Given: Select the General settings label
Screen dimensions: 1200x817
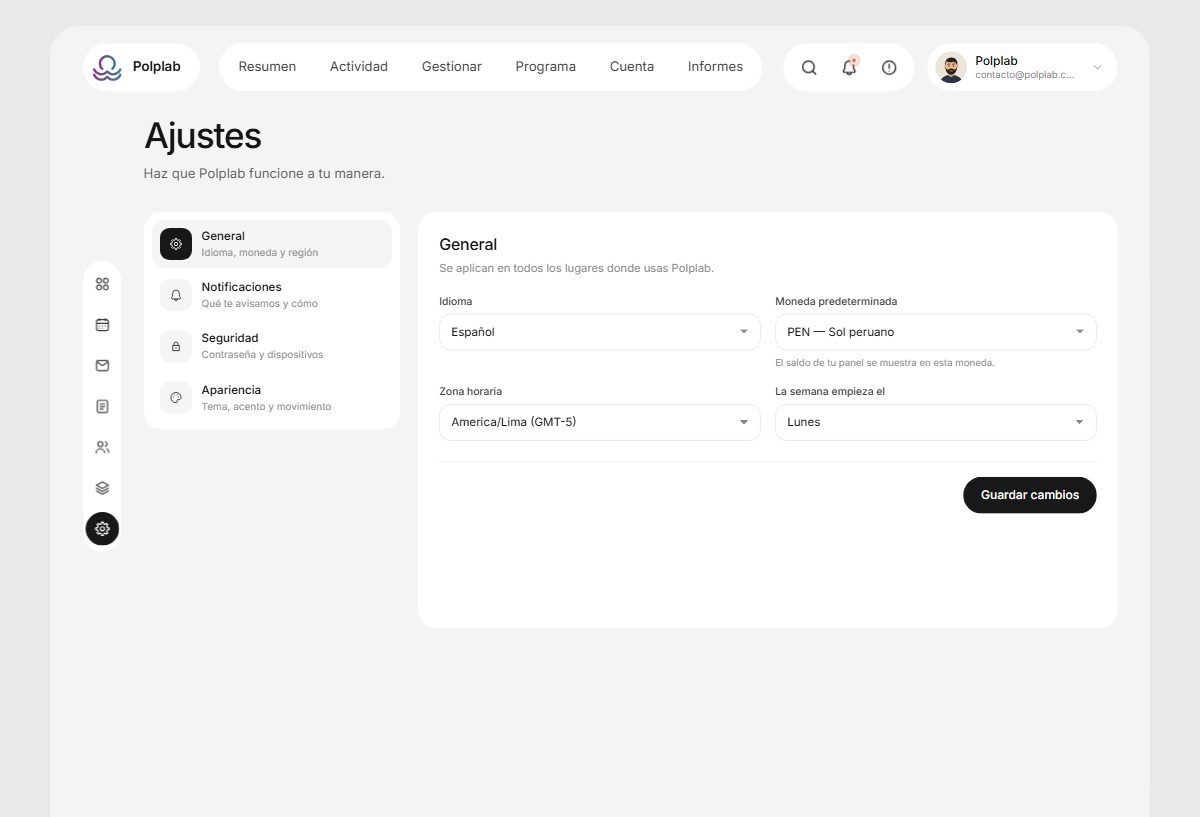Looking at the screenshot, I should (x=223, y=236).
